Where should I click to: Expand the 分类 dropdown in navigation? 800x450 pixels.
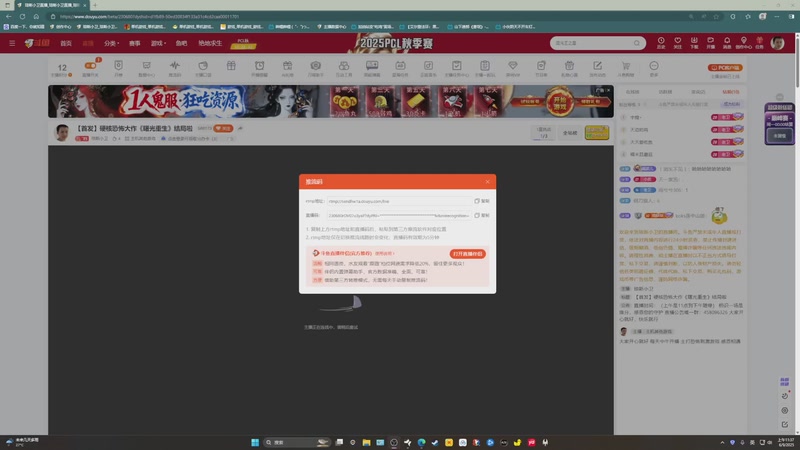111,43
